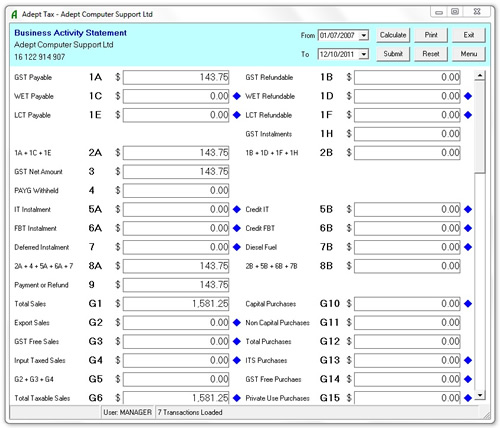The image size is (500, 428).
Task: Click the Calculate button
Action: [x=393, y=35]
